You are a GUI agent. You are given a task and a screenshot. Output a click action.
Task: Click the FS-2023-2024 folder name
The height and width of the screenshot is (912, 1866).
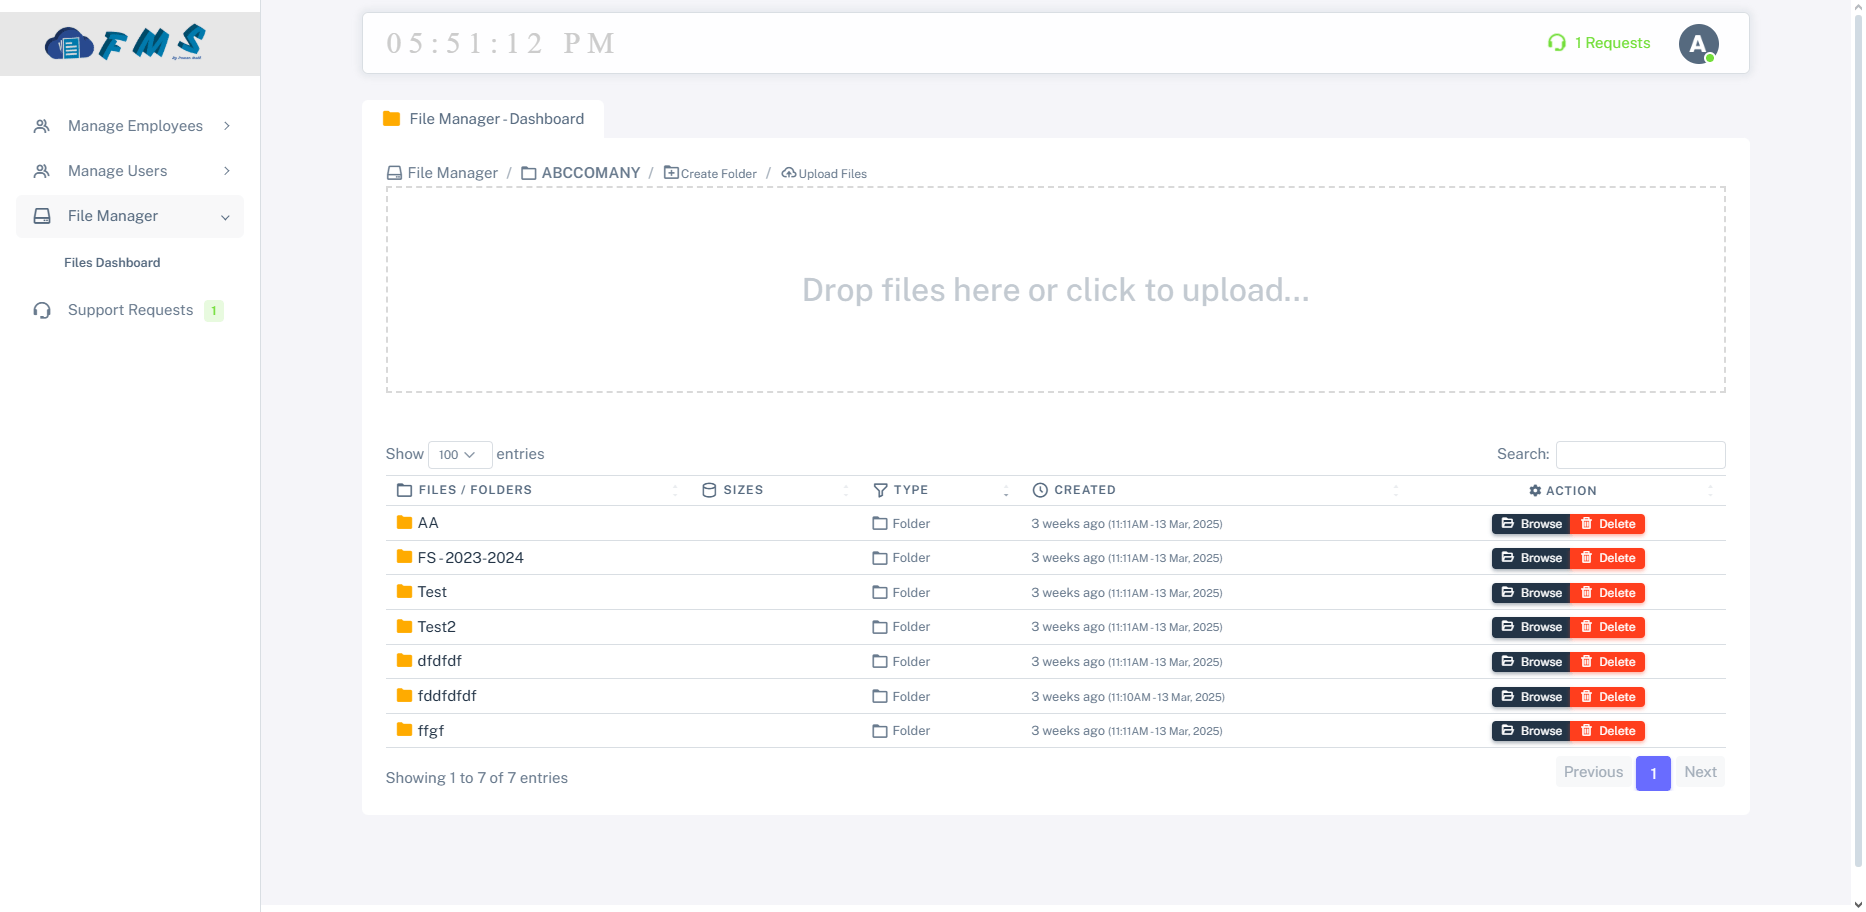(471, 558)
